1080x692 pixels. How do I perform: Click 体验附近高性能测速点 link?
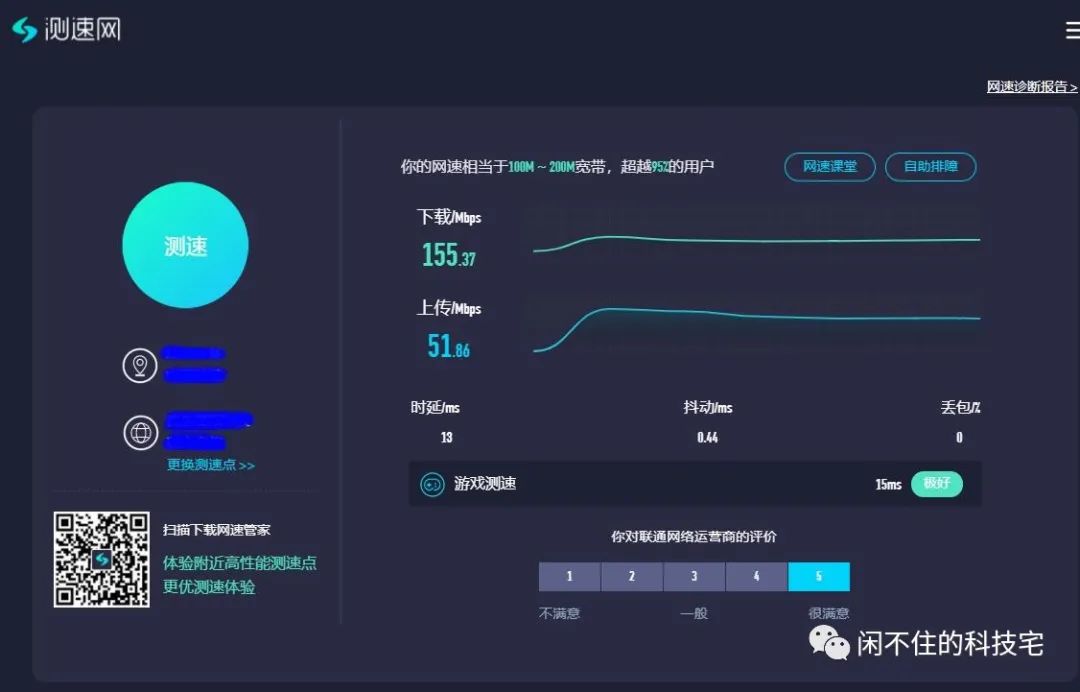tap(241, 563)
